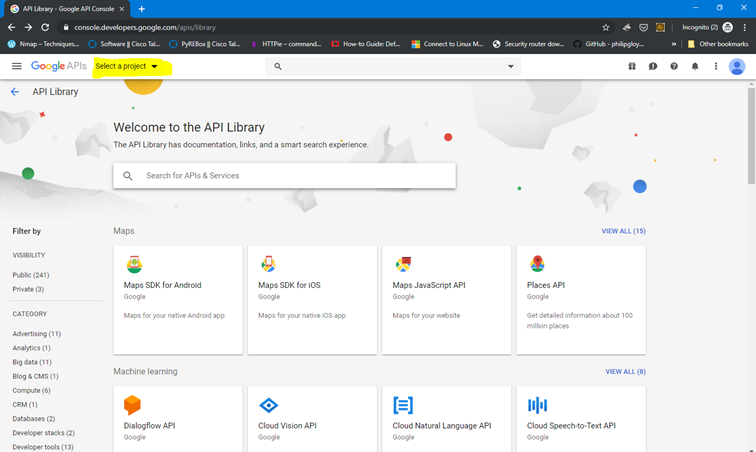Select the API Library browser tab
This screenshot has width=756, height=452.
pyautogui.click(x=68, y=9)
